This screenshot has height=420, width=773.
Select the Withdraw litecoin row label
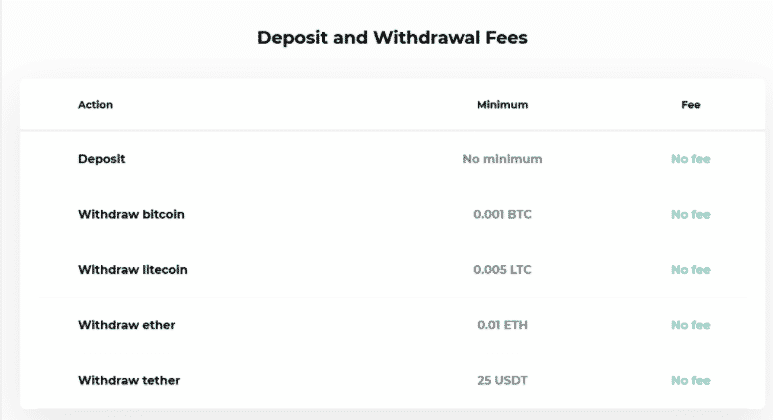tap(133, 269)
